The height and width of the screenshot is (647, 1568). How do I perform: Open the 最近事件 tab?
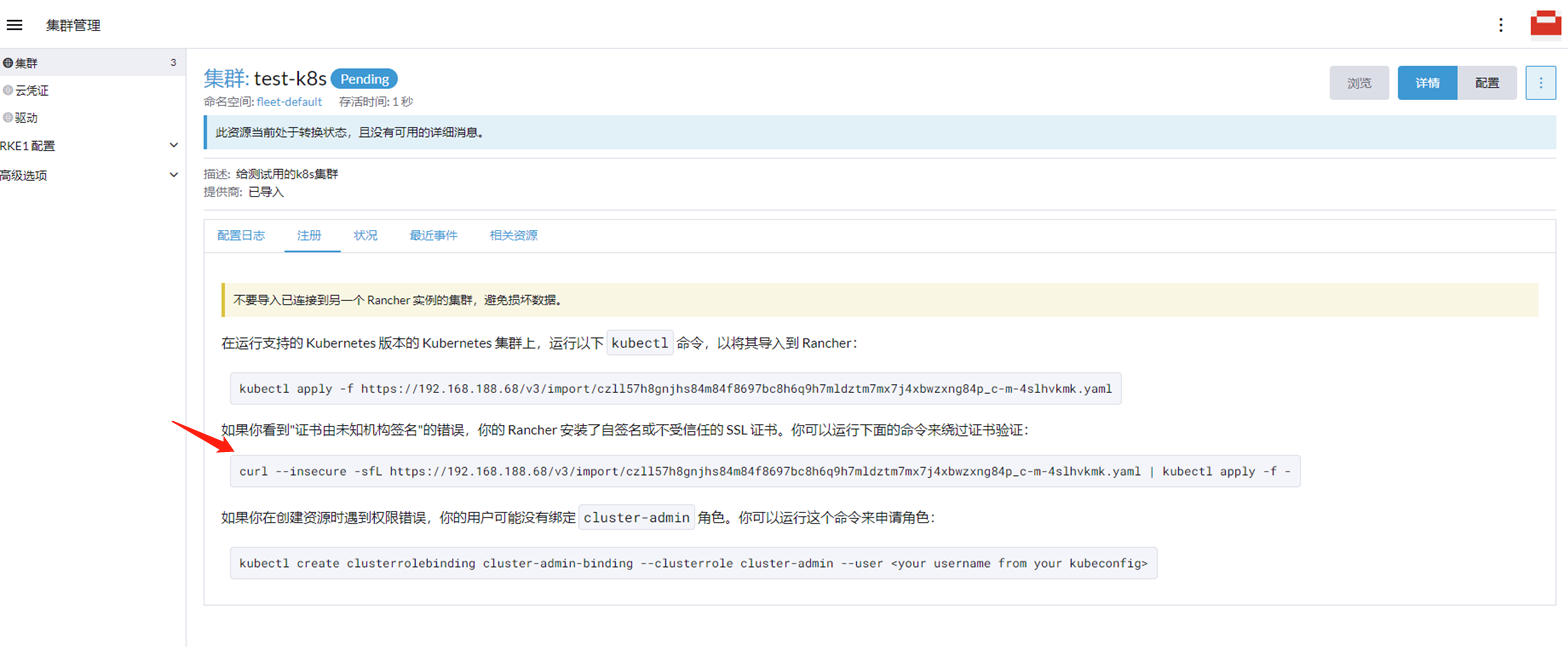point(433,236)
